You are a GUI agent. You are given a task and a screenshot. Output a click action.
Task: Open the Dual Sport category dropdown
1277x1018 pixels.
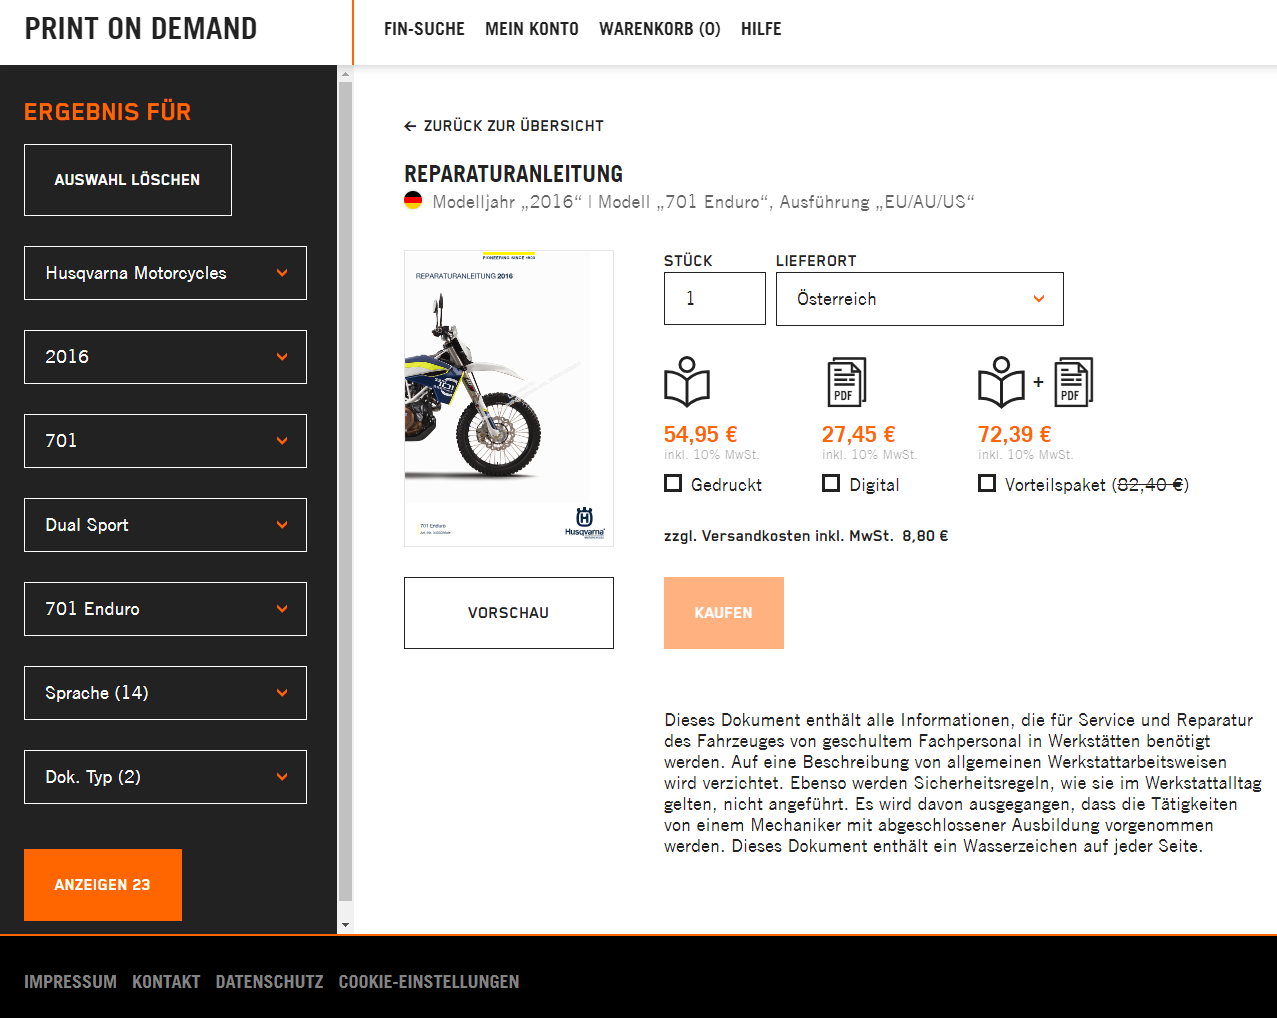(165, 525)
